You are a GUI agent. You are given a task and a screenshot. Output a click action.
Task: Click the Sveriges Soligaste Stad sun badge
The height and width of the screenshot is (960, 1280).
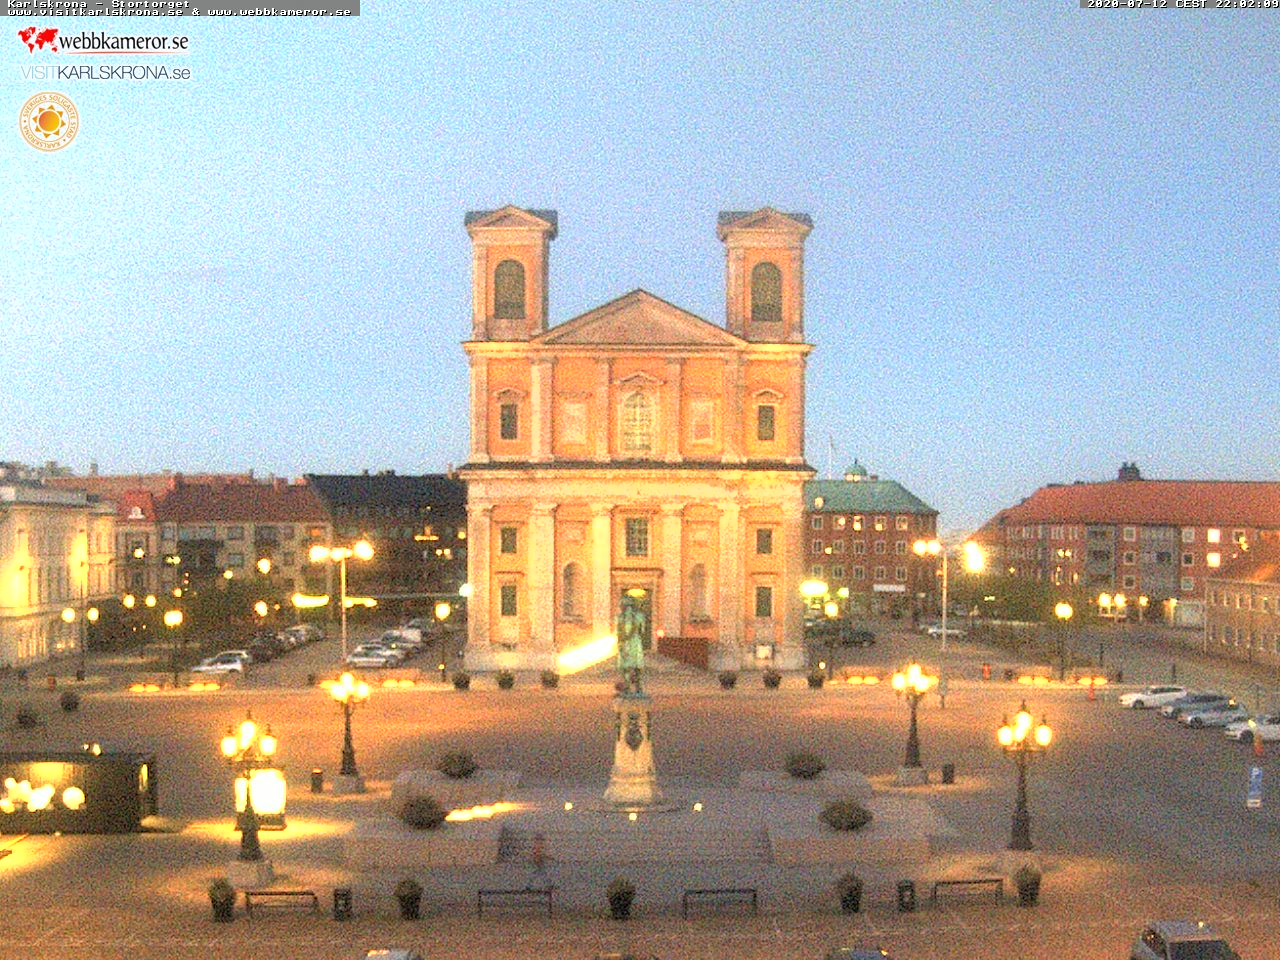(x=49, y=122)
